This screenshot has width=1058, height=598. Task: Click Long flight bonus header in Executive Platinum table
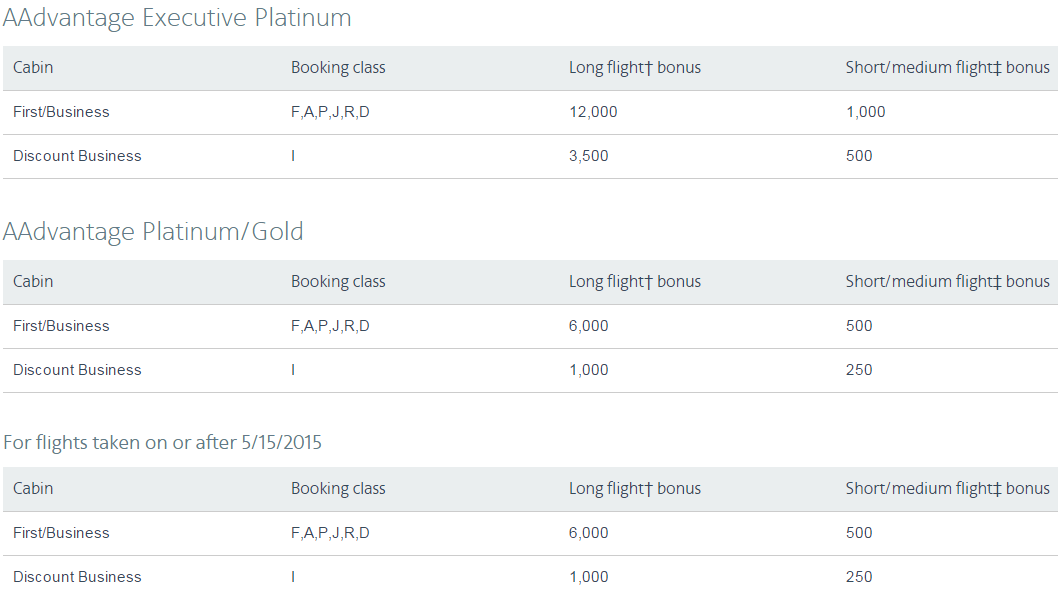click(x=635, y=67)
